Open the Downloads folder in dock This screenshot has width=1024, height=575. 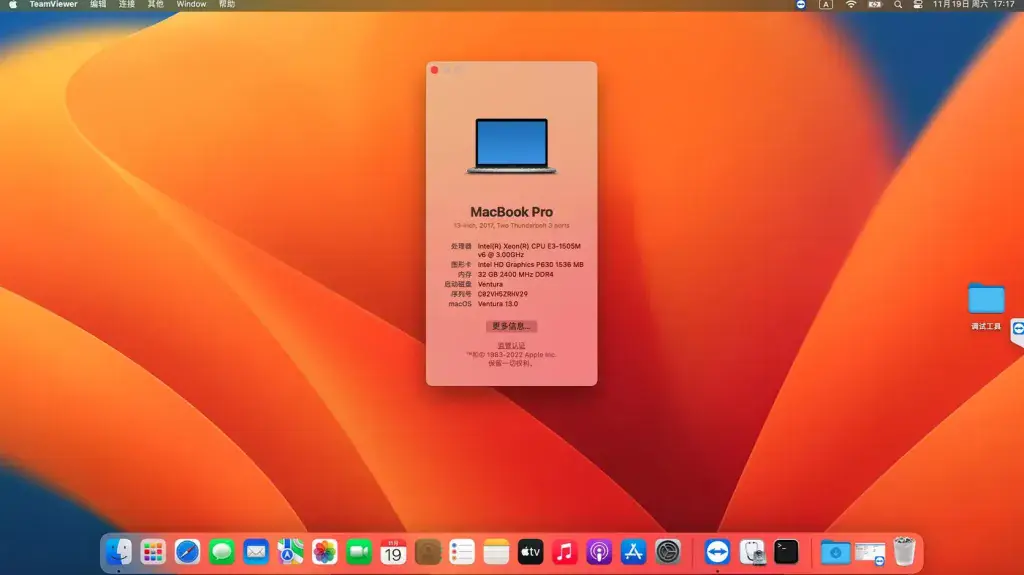[835, 552]
